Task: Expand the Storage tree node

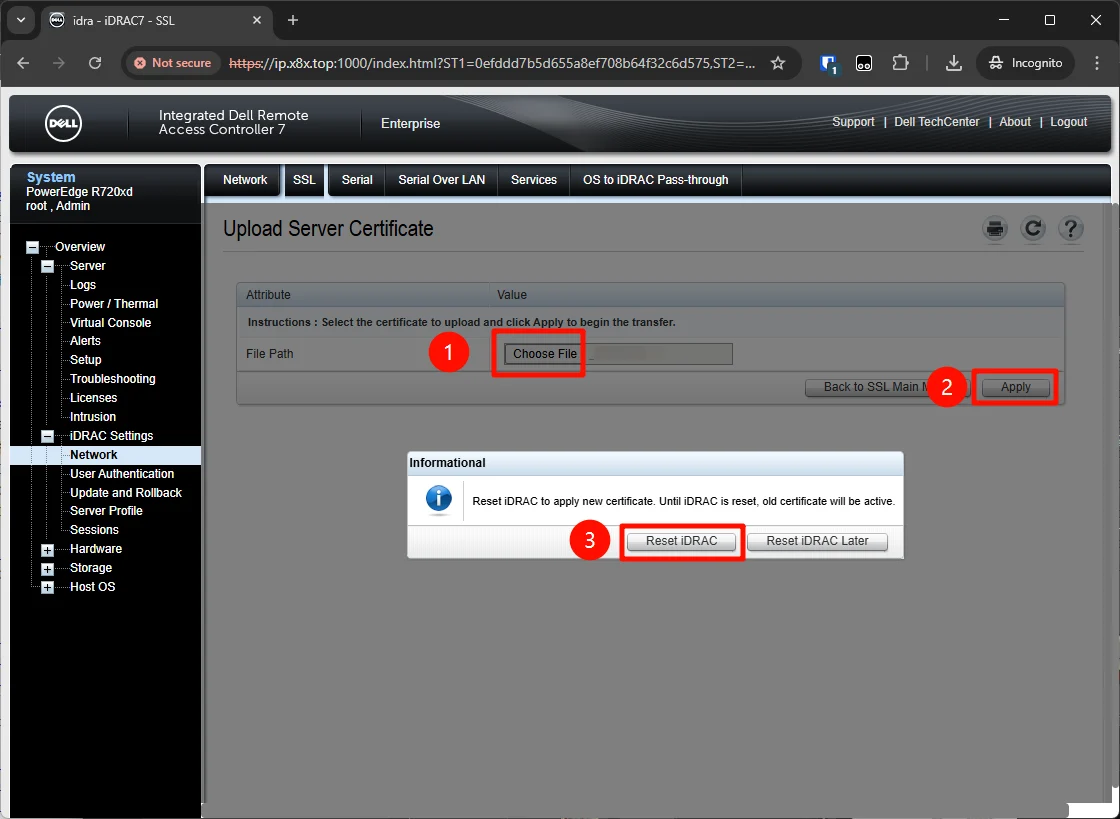Action: [x=47, y=569]
